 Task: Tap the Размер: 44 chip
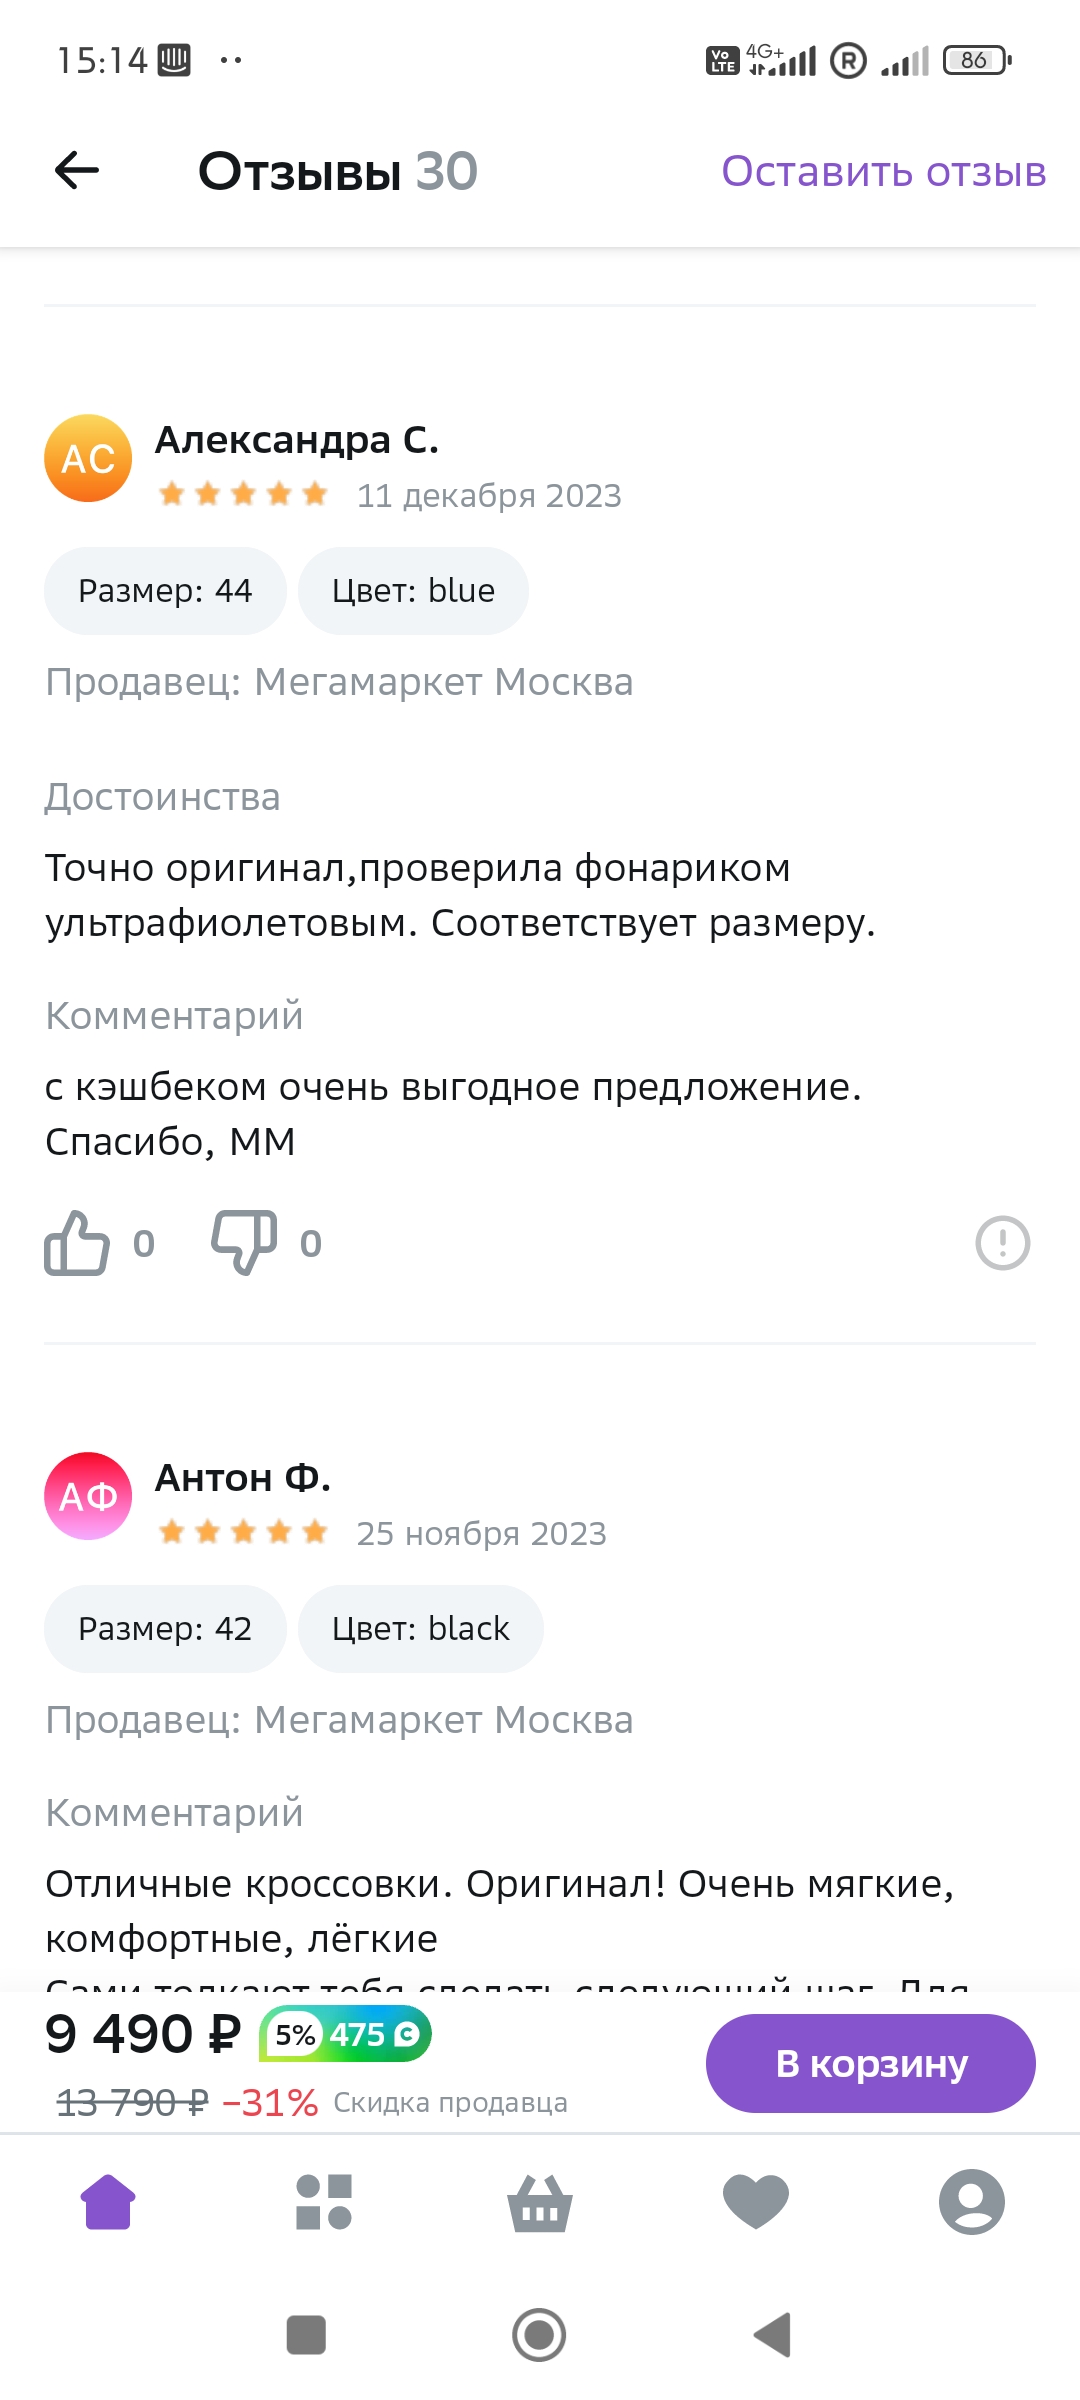click(165, 591)
